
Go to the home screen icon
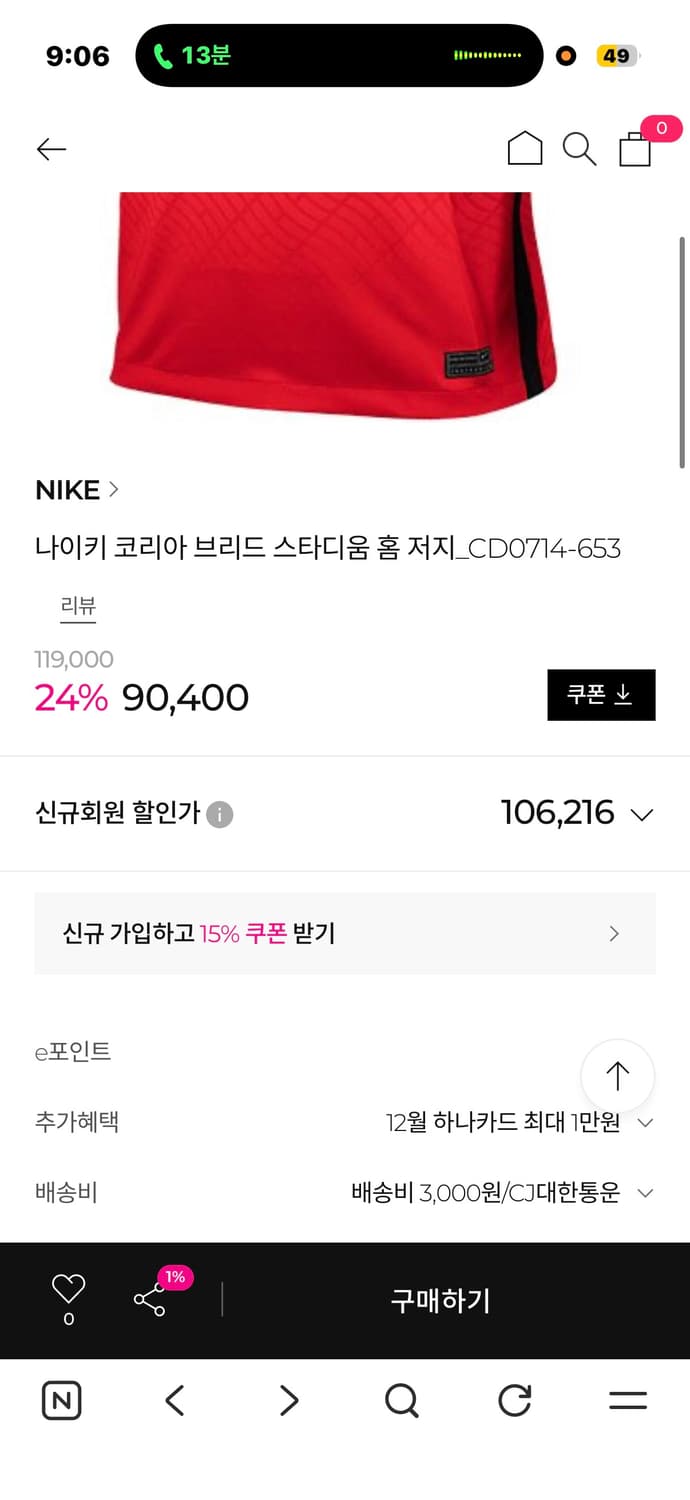(x=525, y=148)
